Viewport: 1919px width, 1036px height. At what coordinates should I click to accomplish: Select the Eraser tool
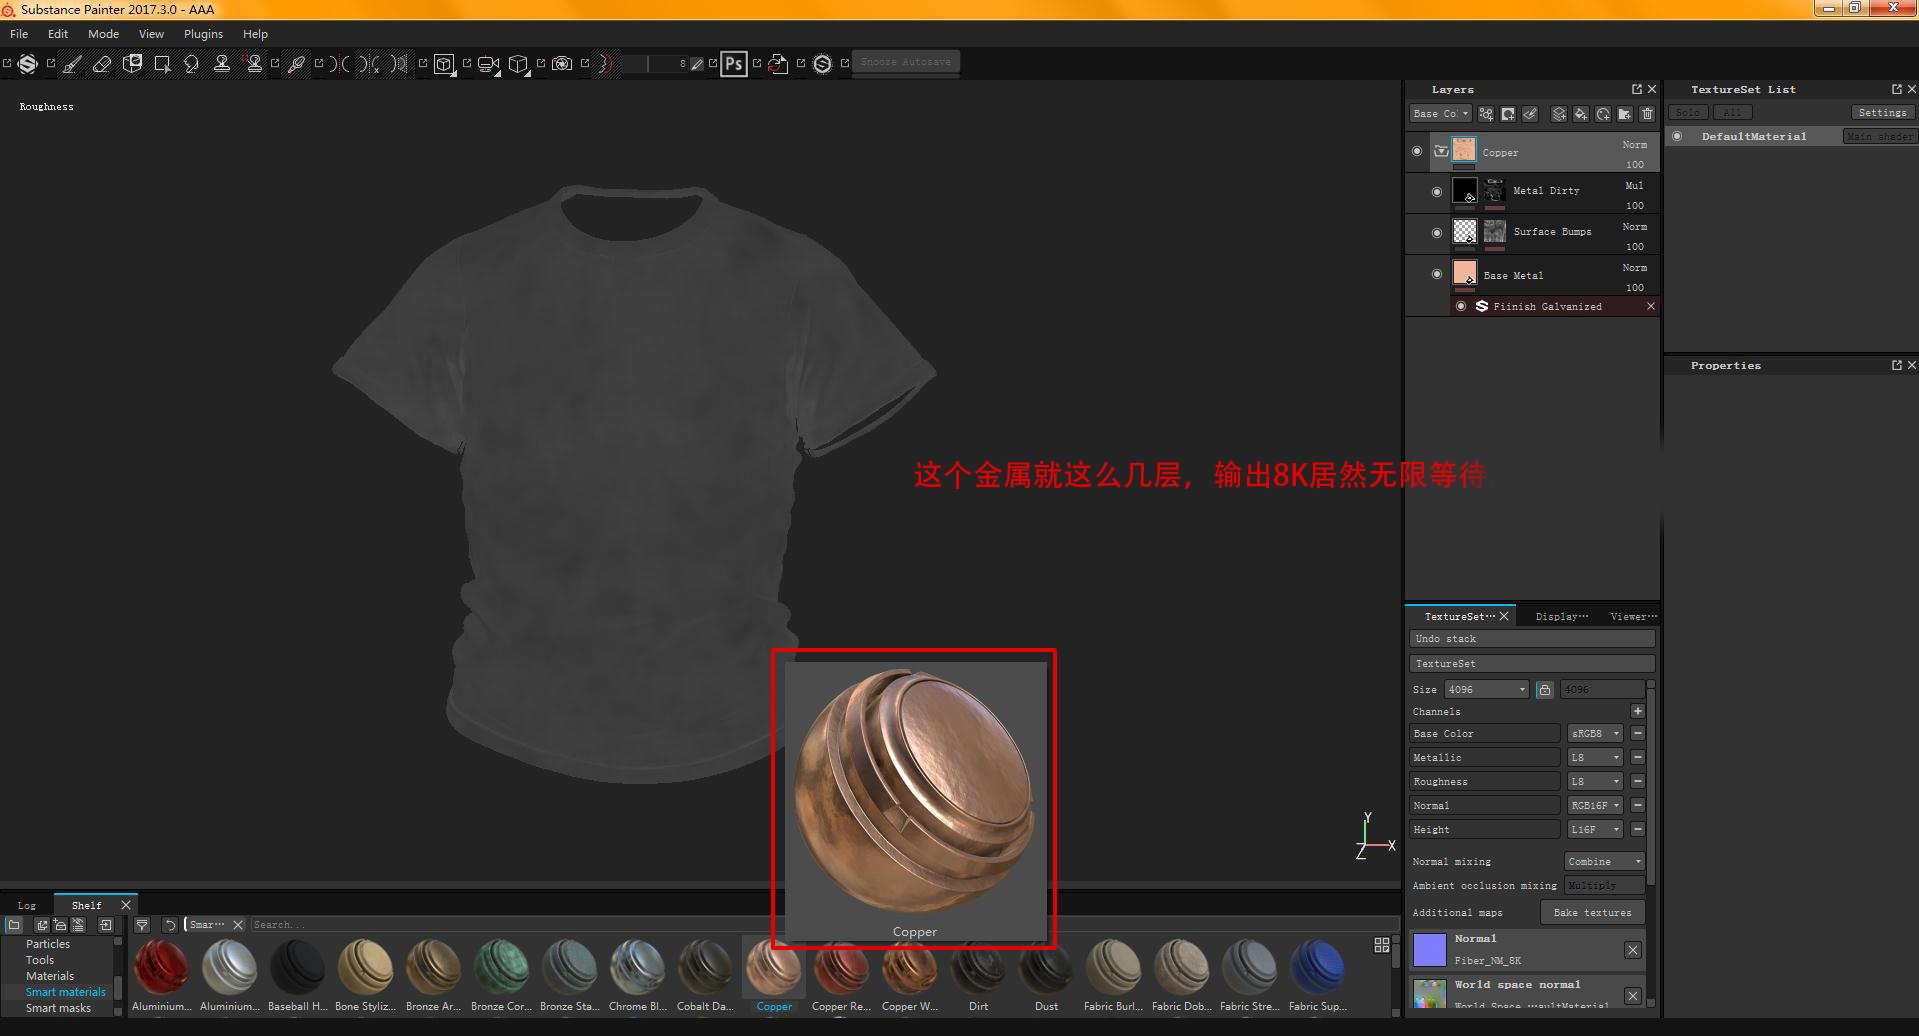coord(102,64)
